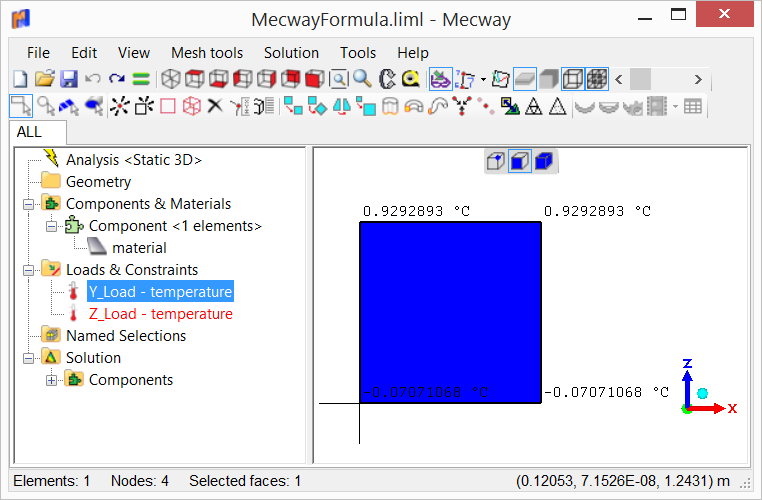Enable element selection mode in viewport
Viewport: 762px width, 500px height.
coord(544,161)
